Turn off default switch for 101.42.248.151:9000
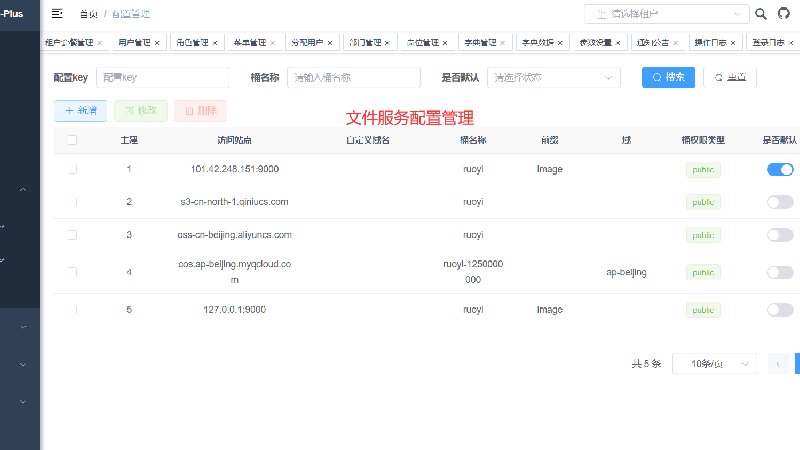800x450 pixels. pos(780,169)
